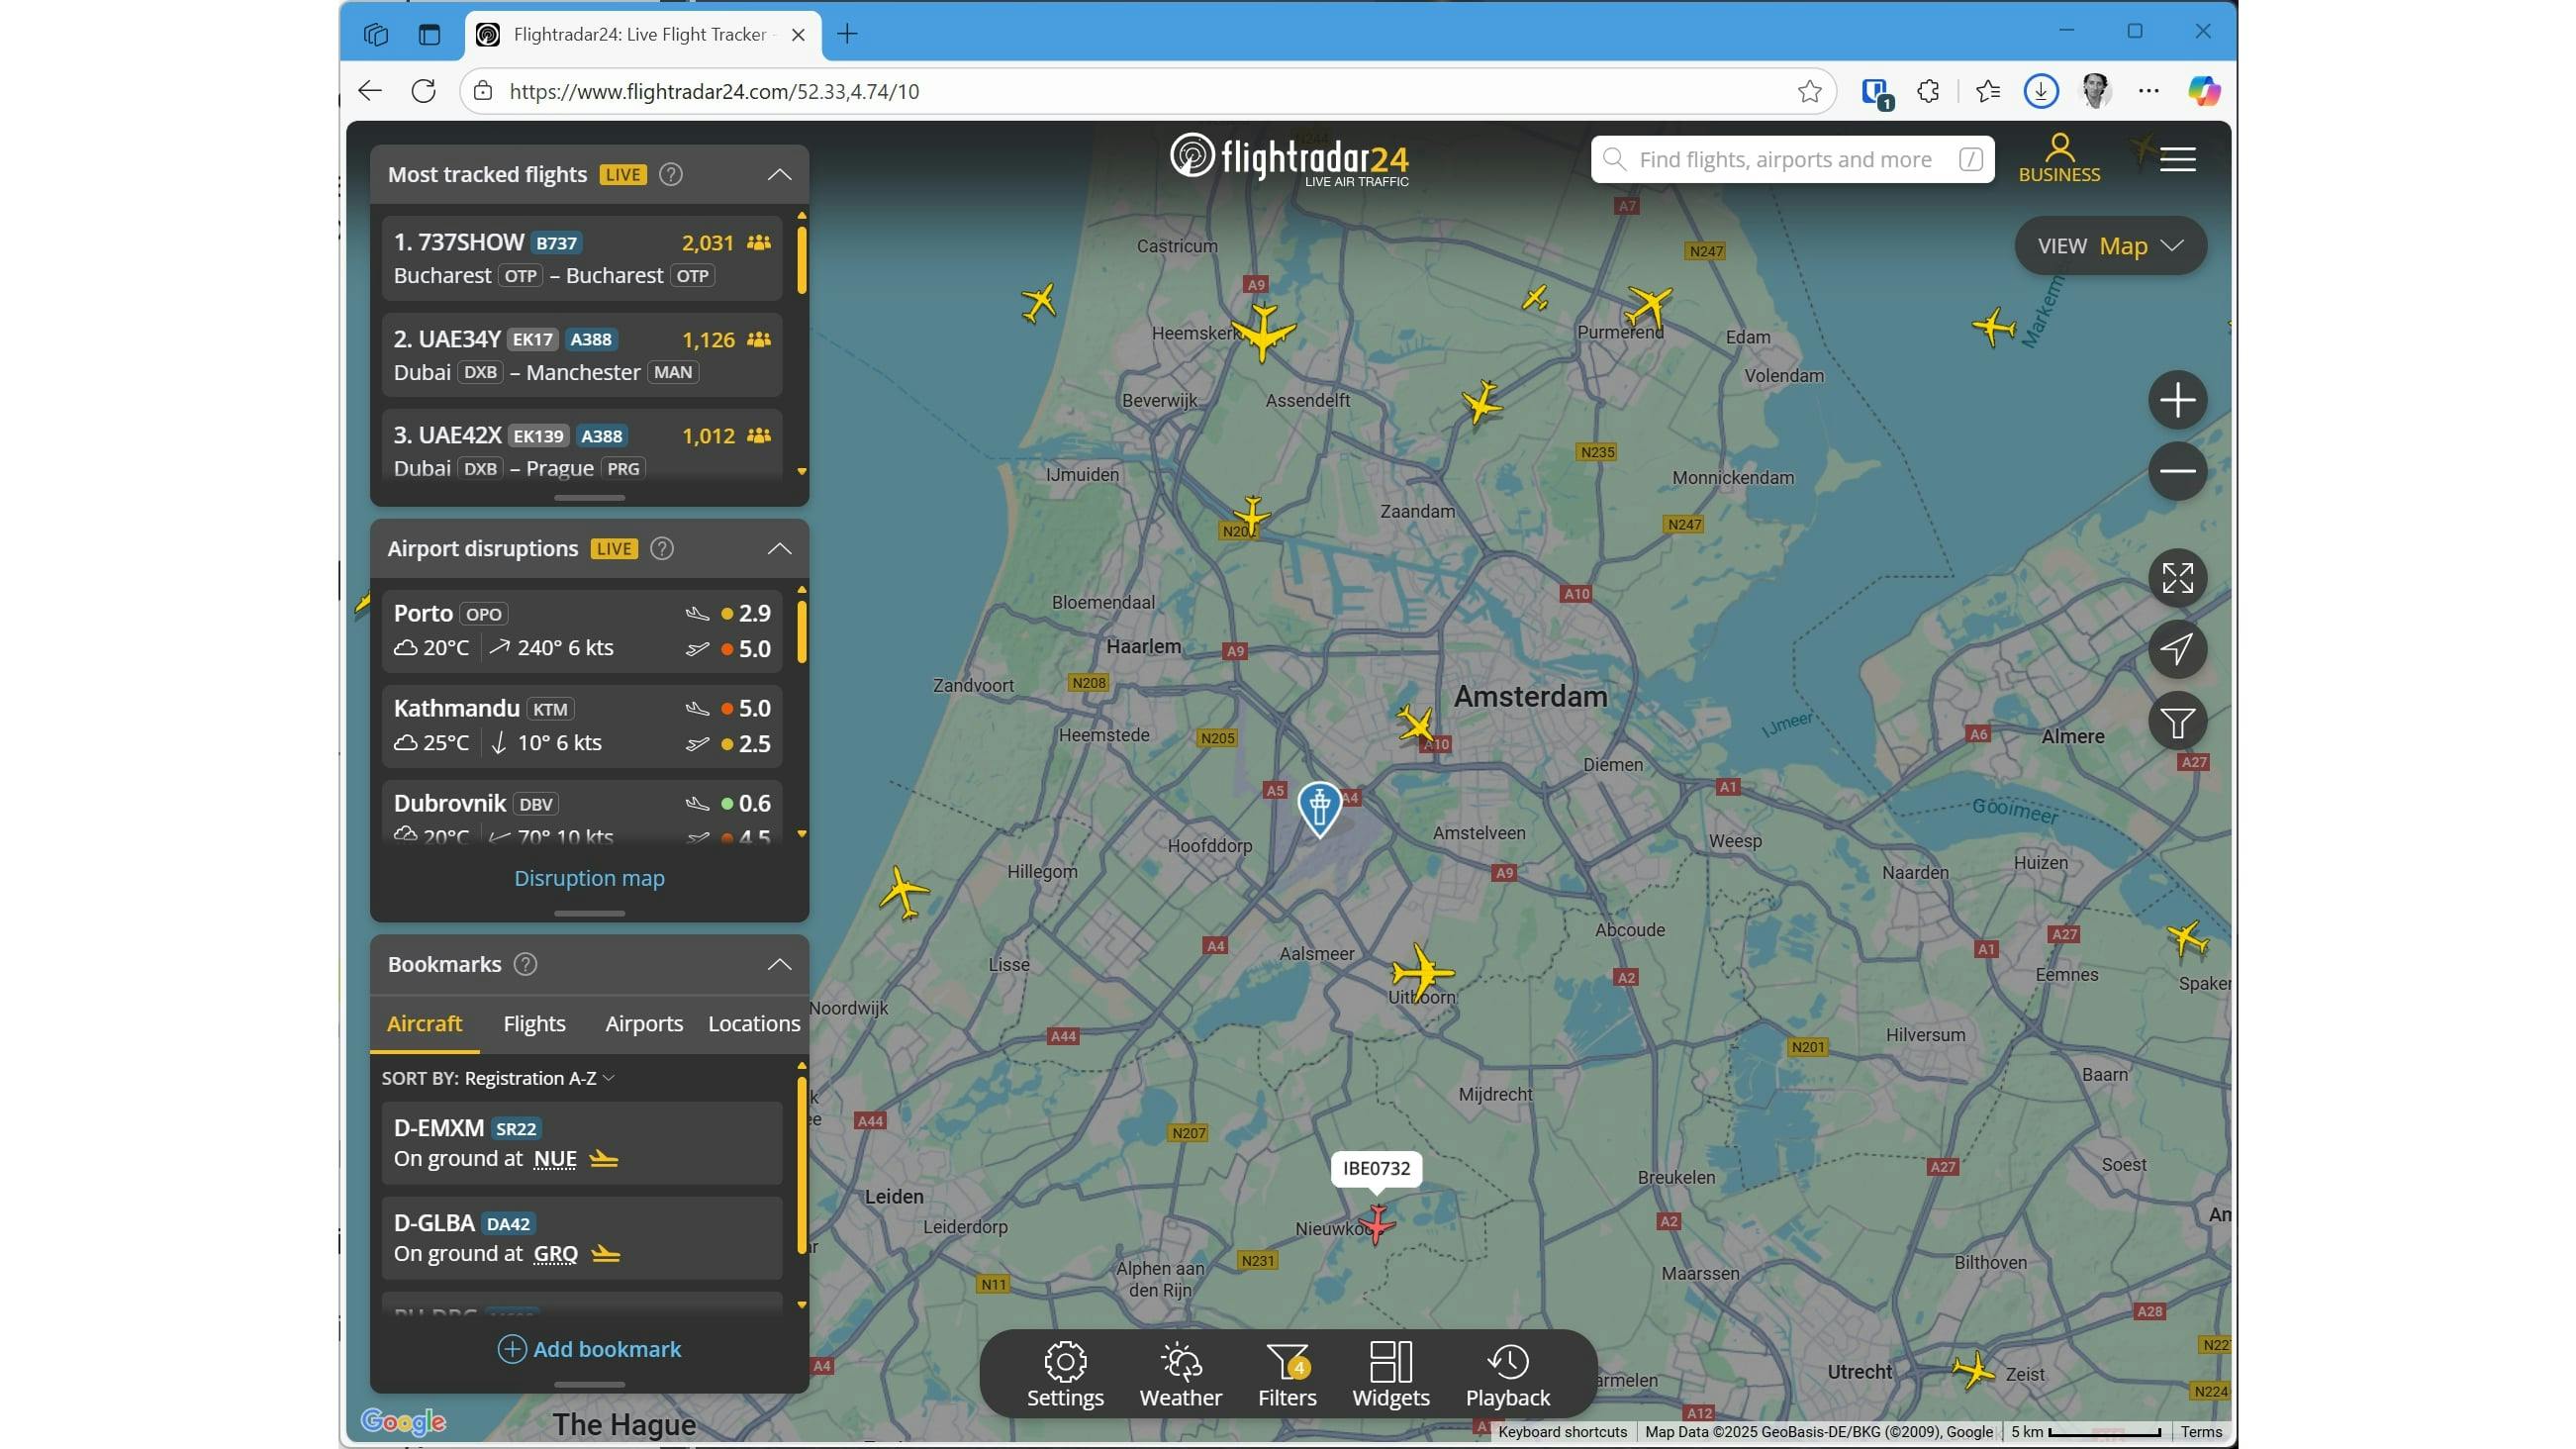Viewport: 2576px width, 1449px height.
Task: Click Add bookmark button
Action: pyautogui.click(x=589, y=1349)
